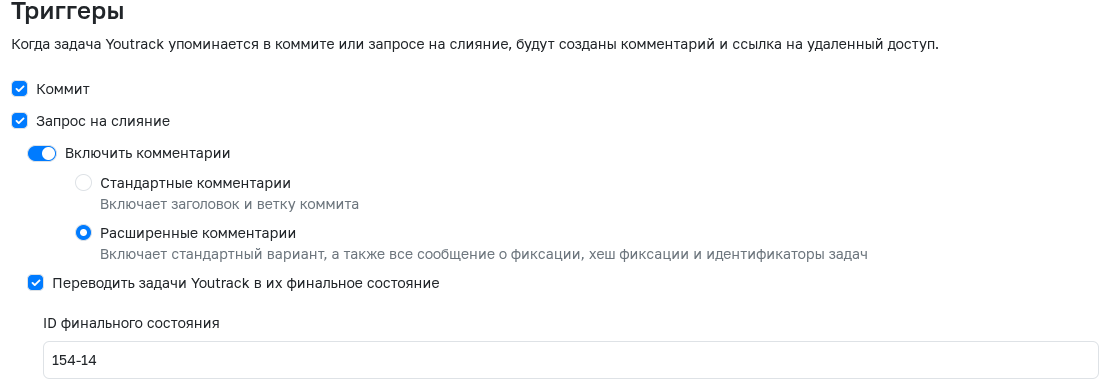
Task: Select the Стандартные комментарии radio button
Action: pyautogui.click(x=83, y=183)
